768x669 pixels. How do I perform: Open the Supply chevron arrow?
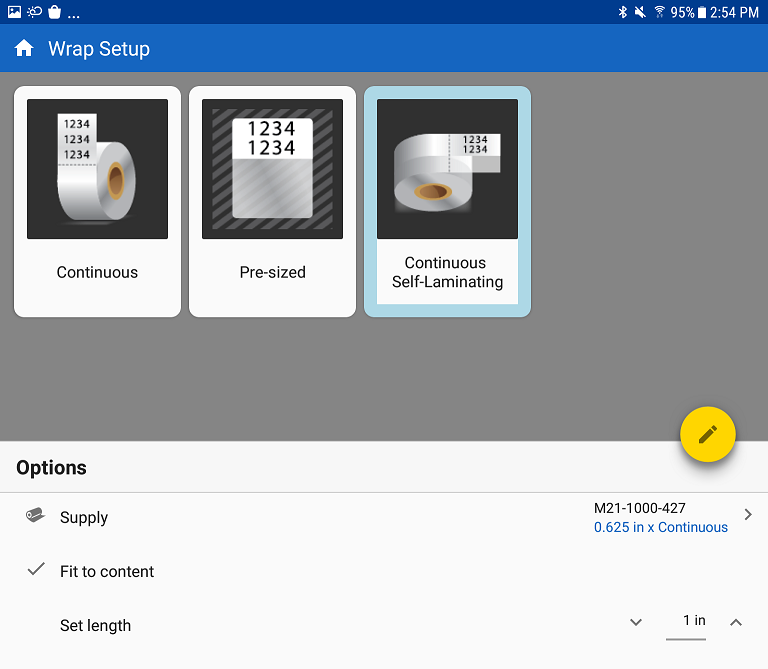(x=748, y=515)
